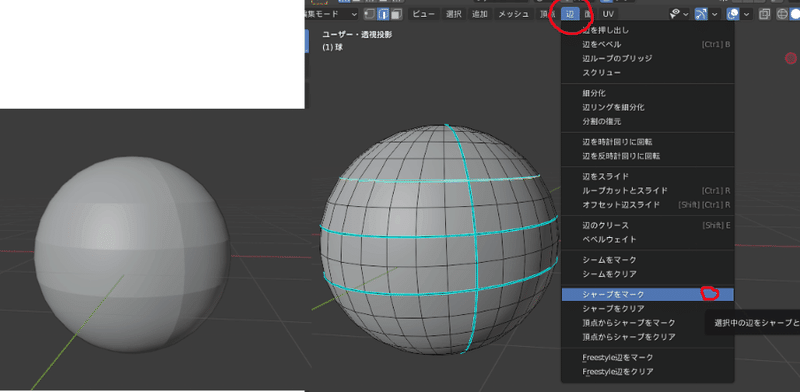Choose 頂点からシャープをマーク entry

pyautogui.click(x=647, y=323)
